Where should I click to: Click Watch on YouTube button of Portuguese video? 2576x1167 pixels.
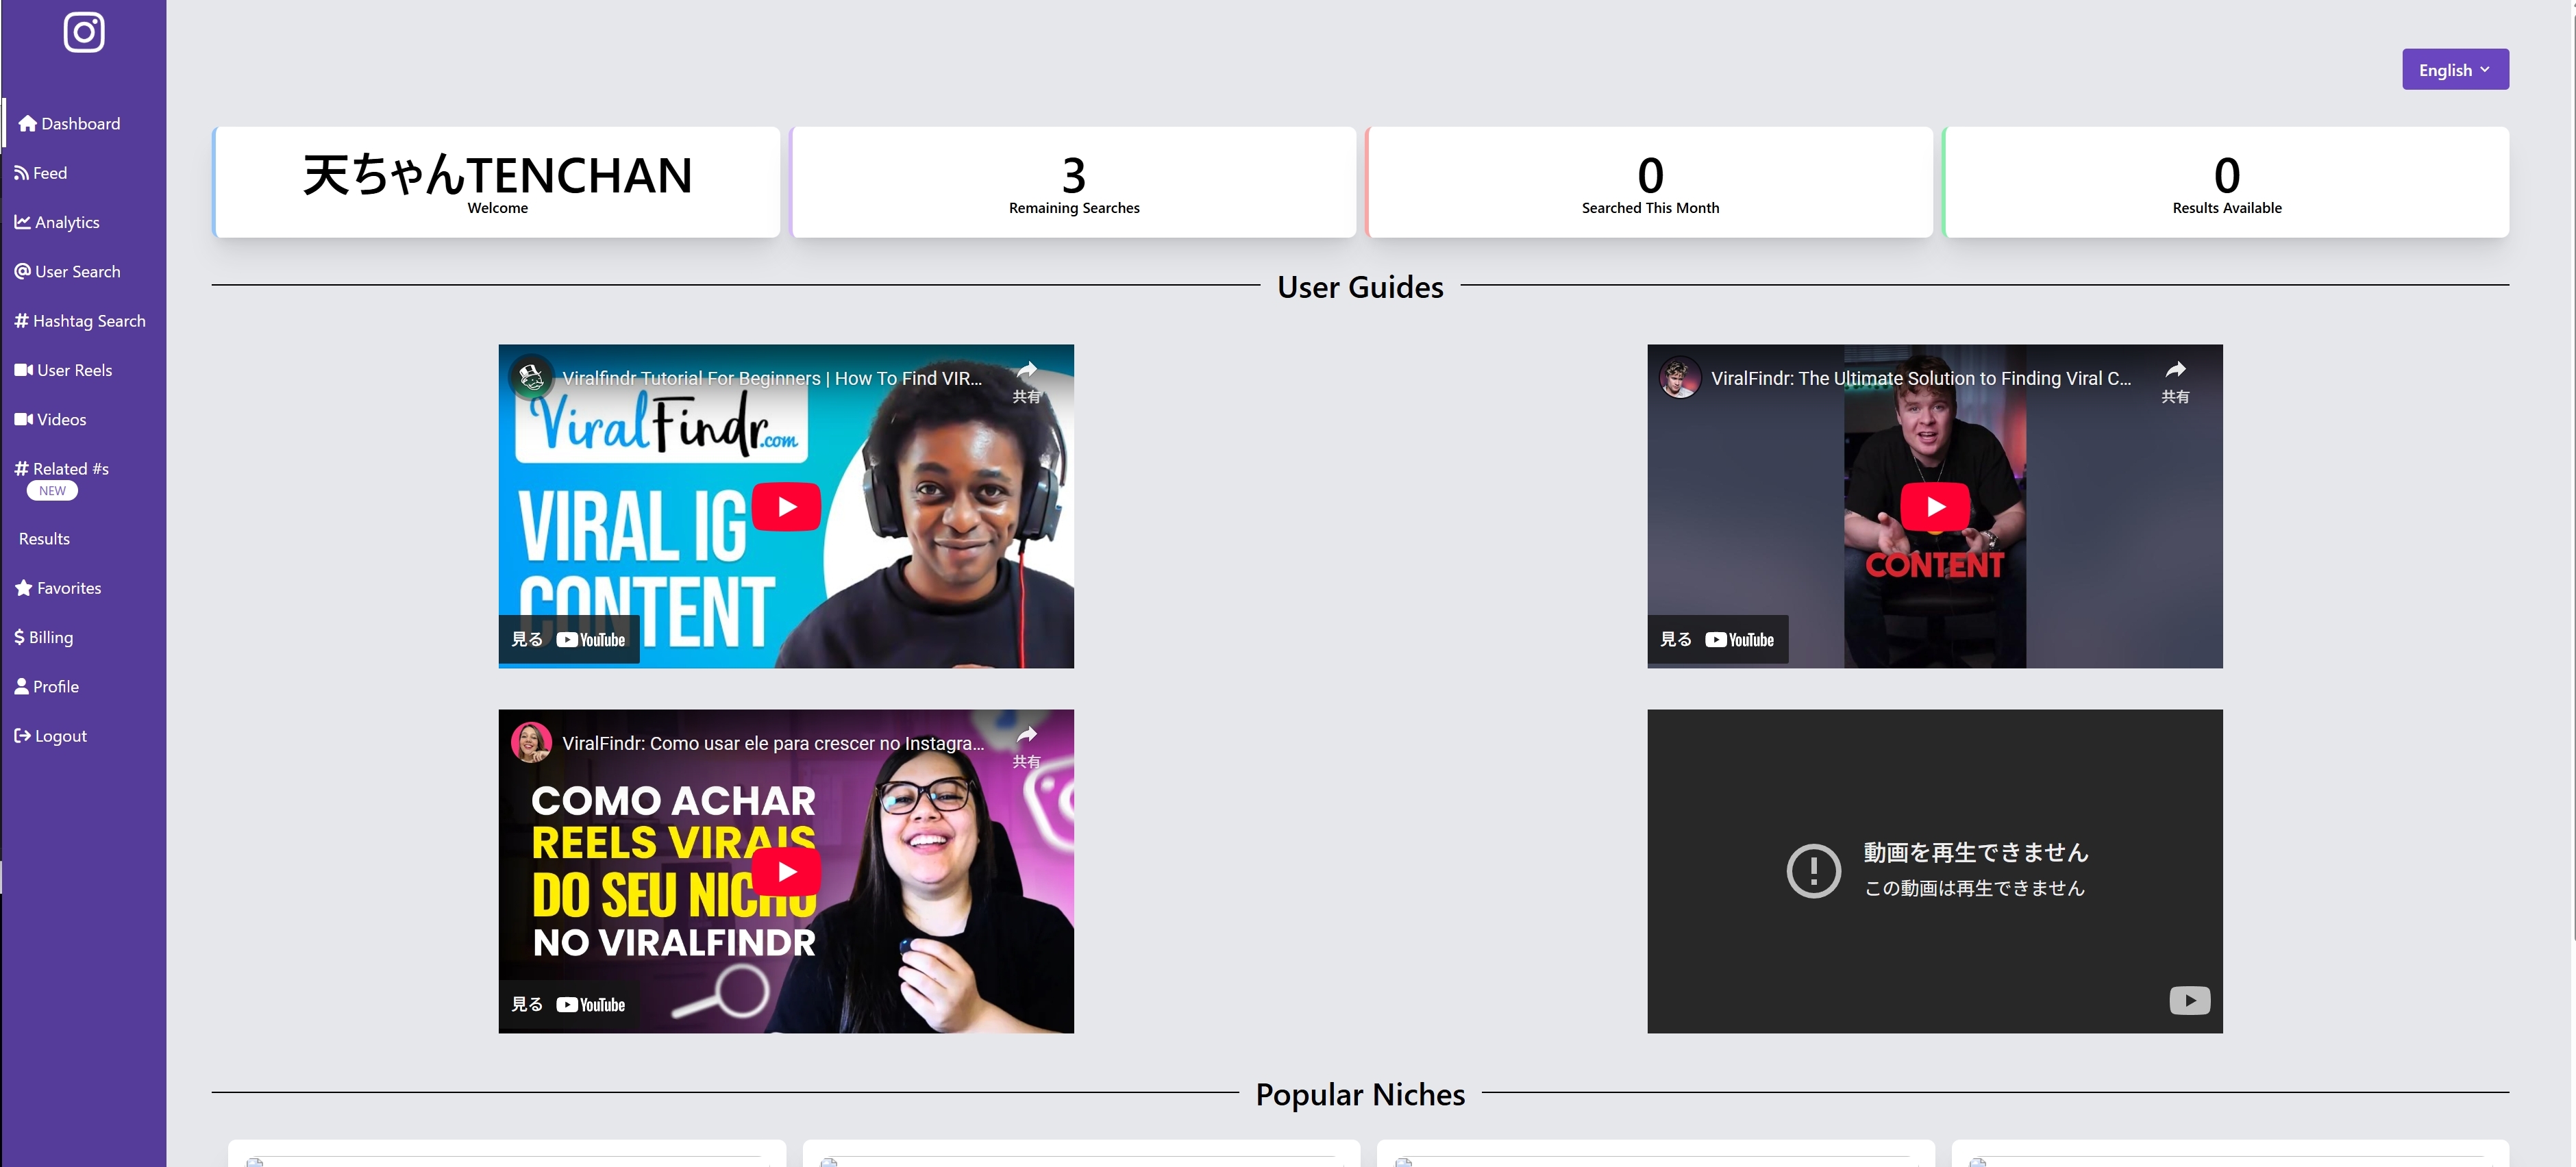coord(569,1004)
